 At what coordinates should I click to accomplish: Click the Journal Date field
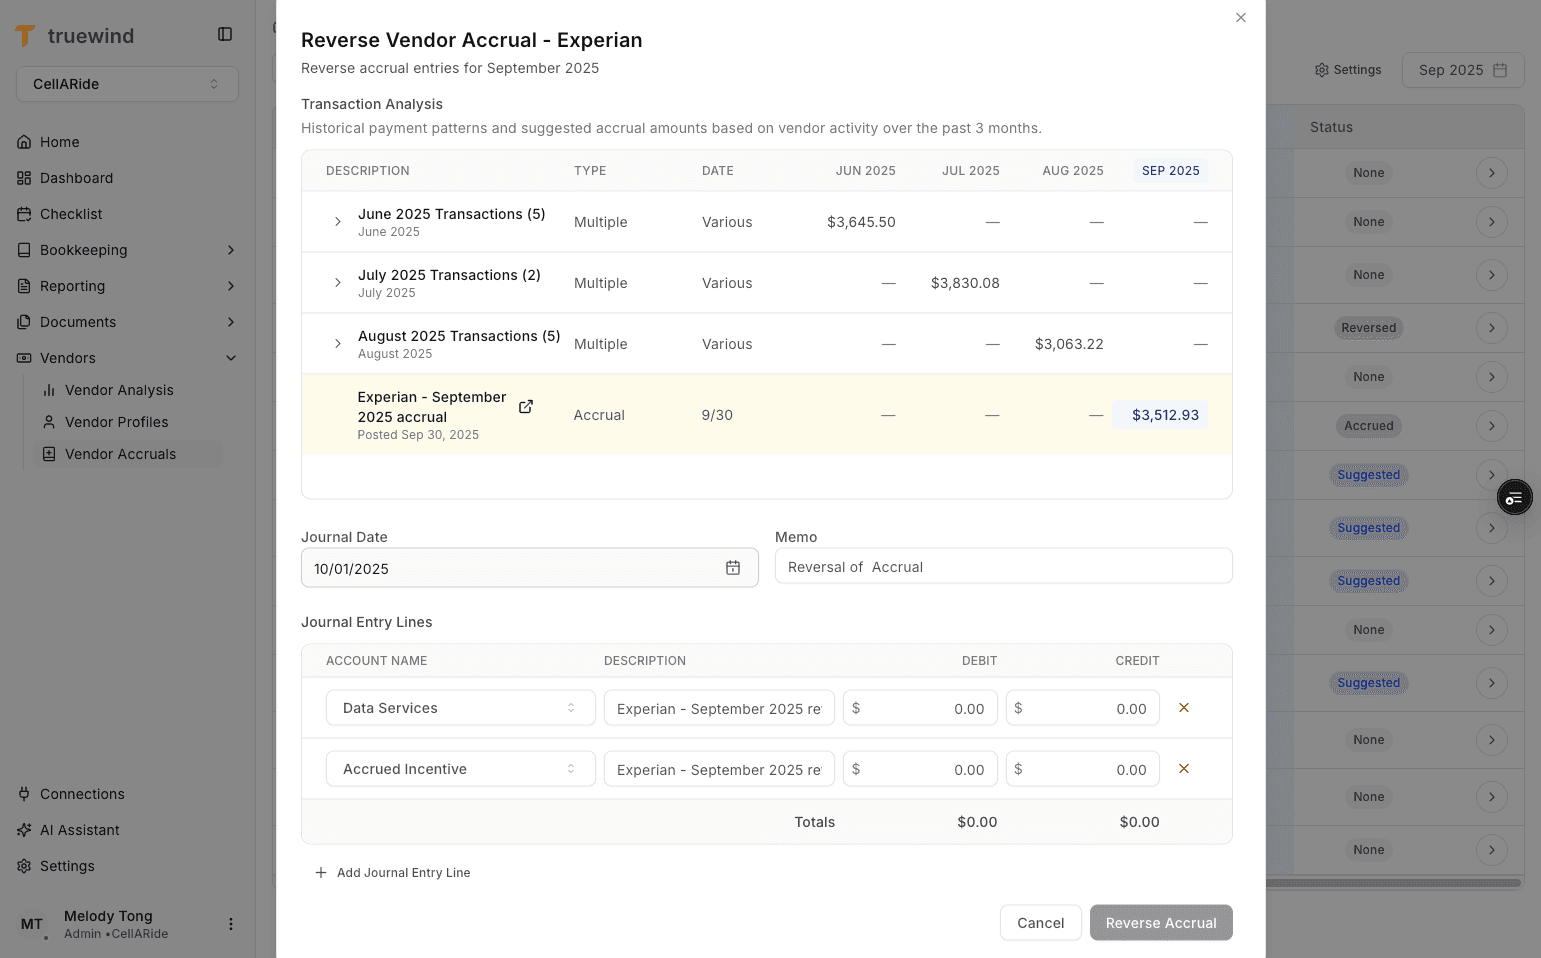(530, 568)
